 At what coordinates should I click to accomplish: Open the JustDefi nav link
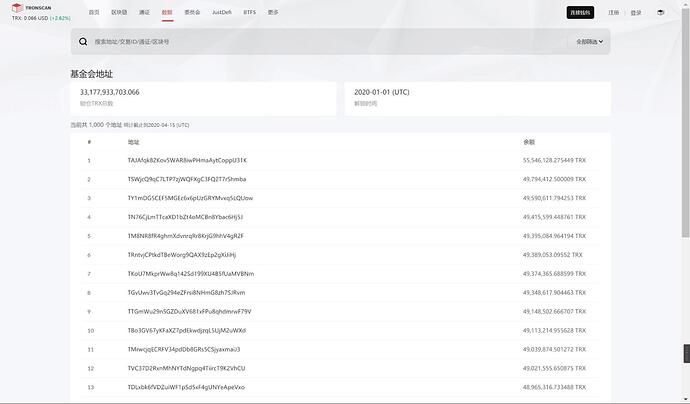point(222,12)
